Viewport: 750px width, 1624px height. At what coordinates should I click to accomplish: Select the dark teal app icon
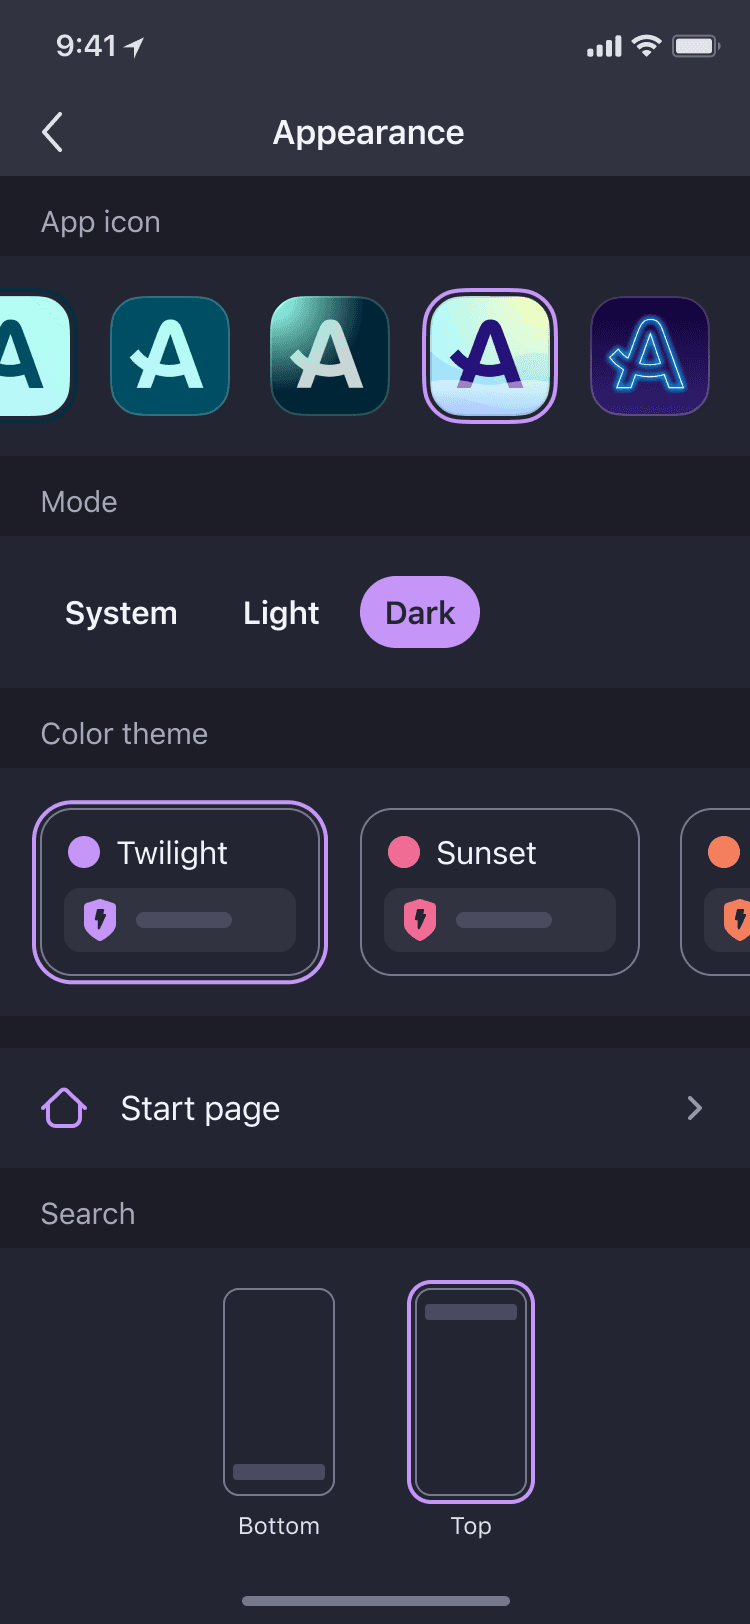[x=170, y=356]
